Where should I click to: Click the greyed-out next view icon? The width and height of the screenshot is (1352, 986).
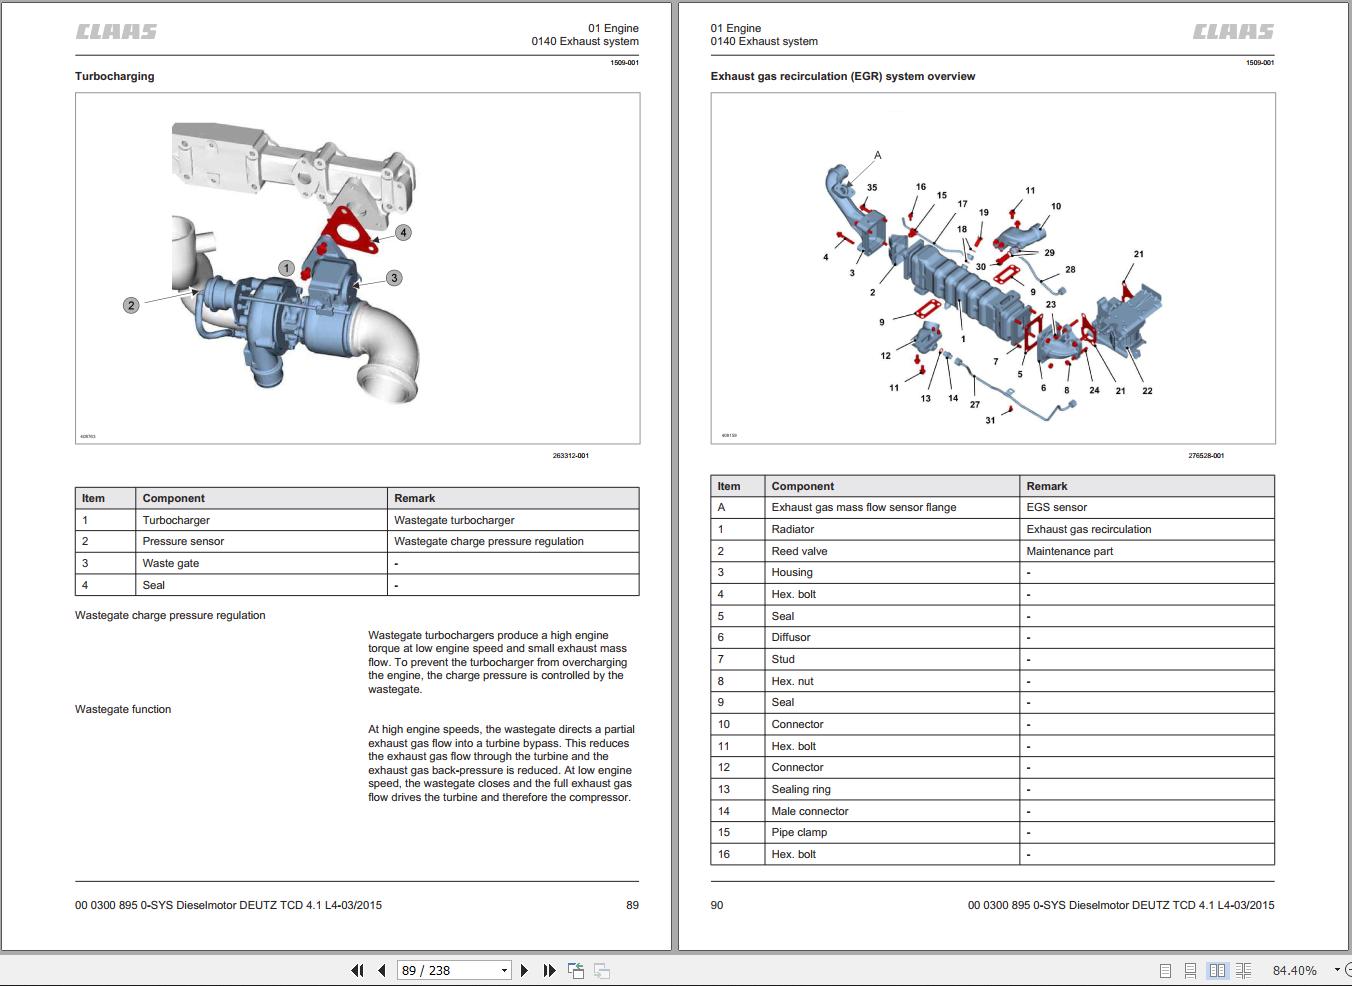pos(602,970)
